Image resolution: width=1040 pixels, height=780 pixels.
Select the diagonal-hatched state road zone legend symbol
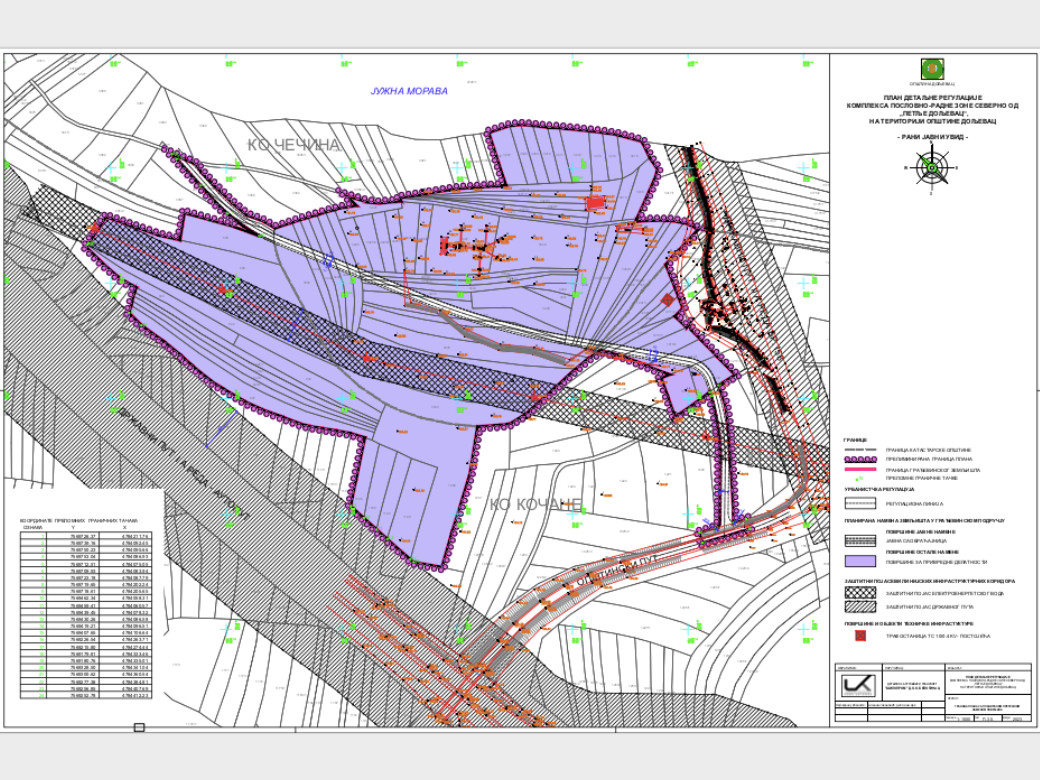click(x=858, y=606)
